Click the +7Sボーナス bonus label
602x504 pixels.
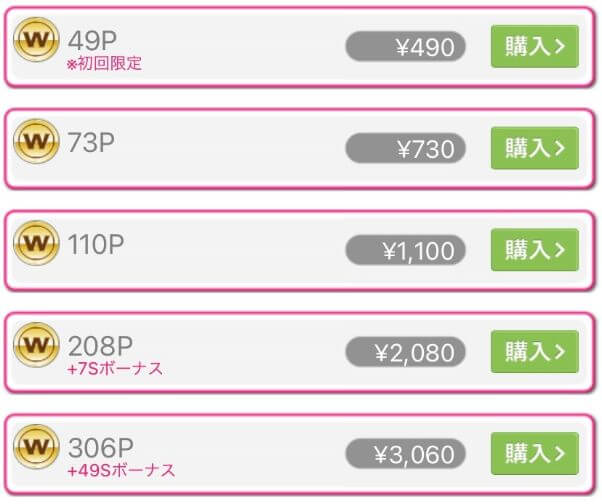point(115,369)
